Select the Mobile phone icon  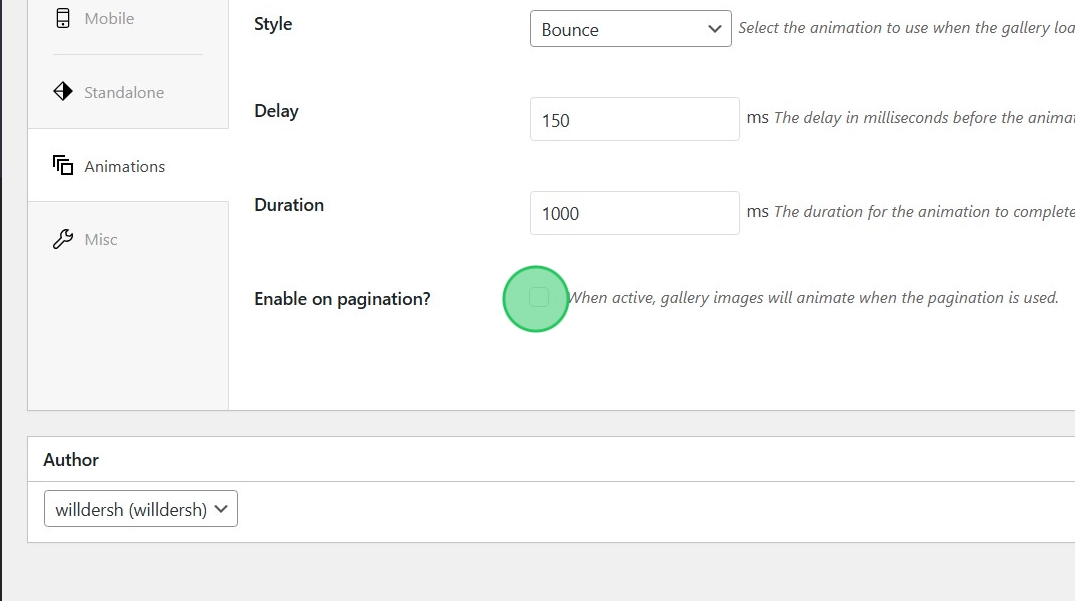coord(63,18)
